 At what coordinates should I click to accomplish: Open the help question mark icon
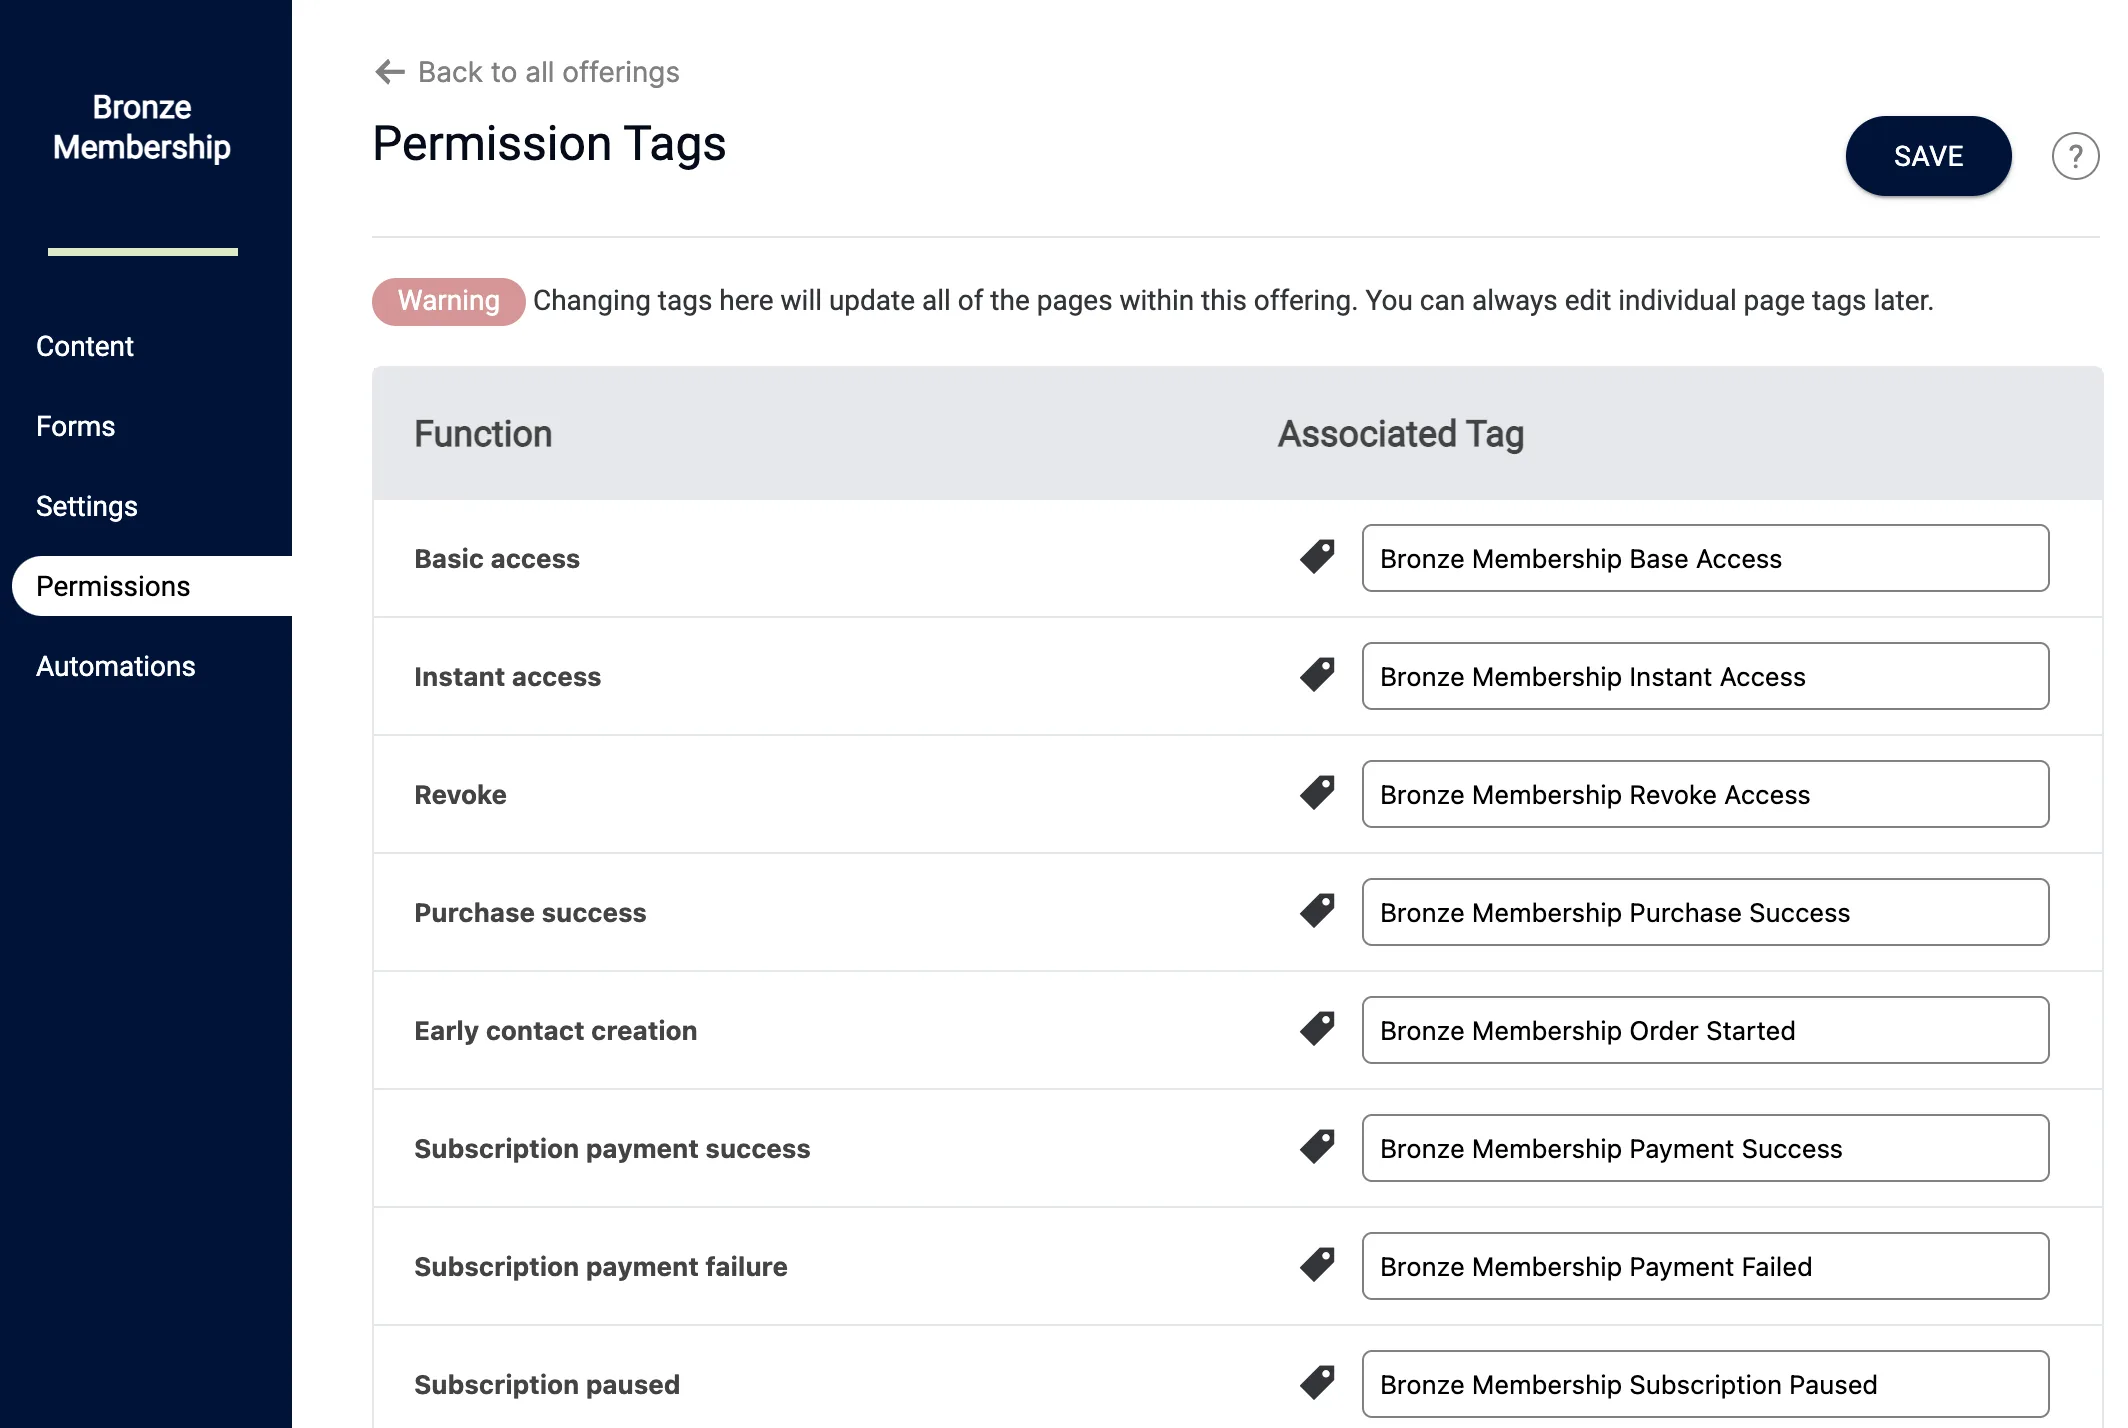[2075, 156]
